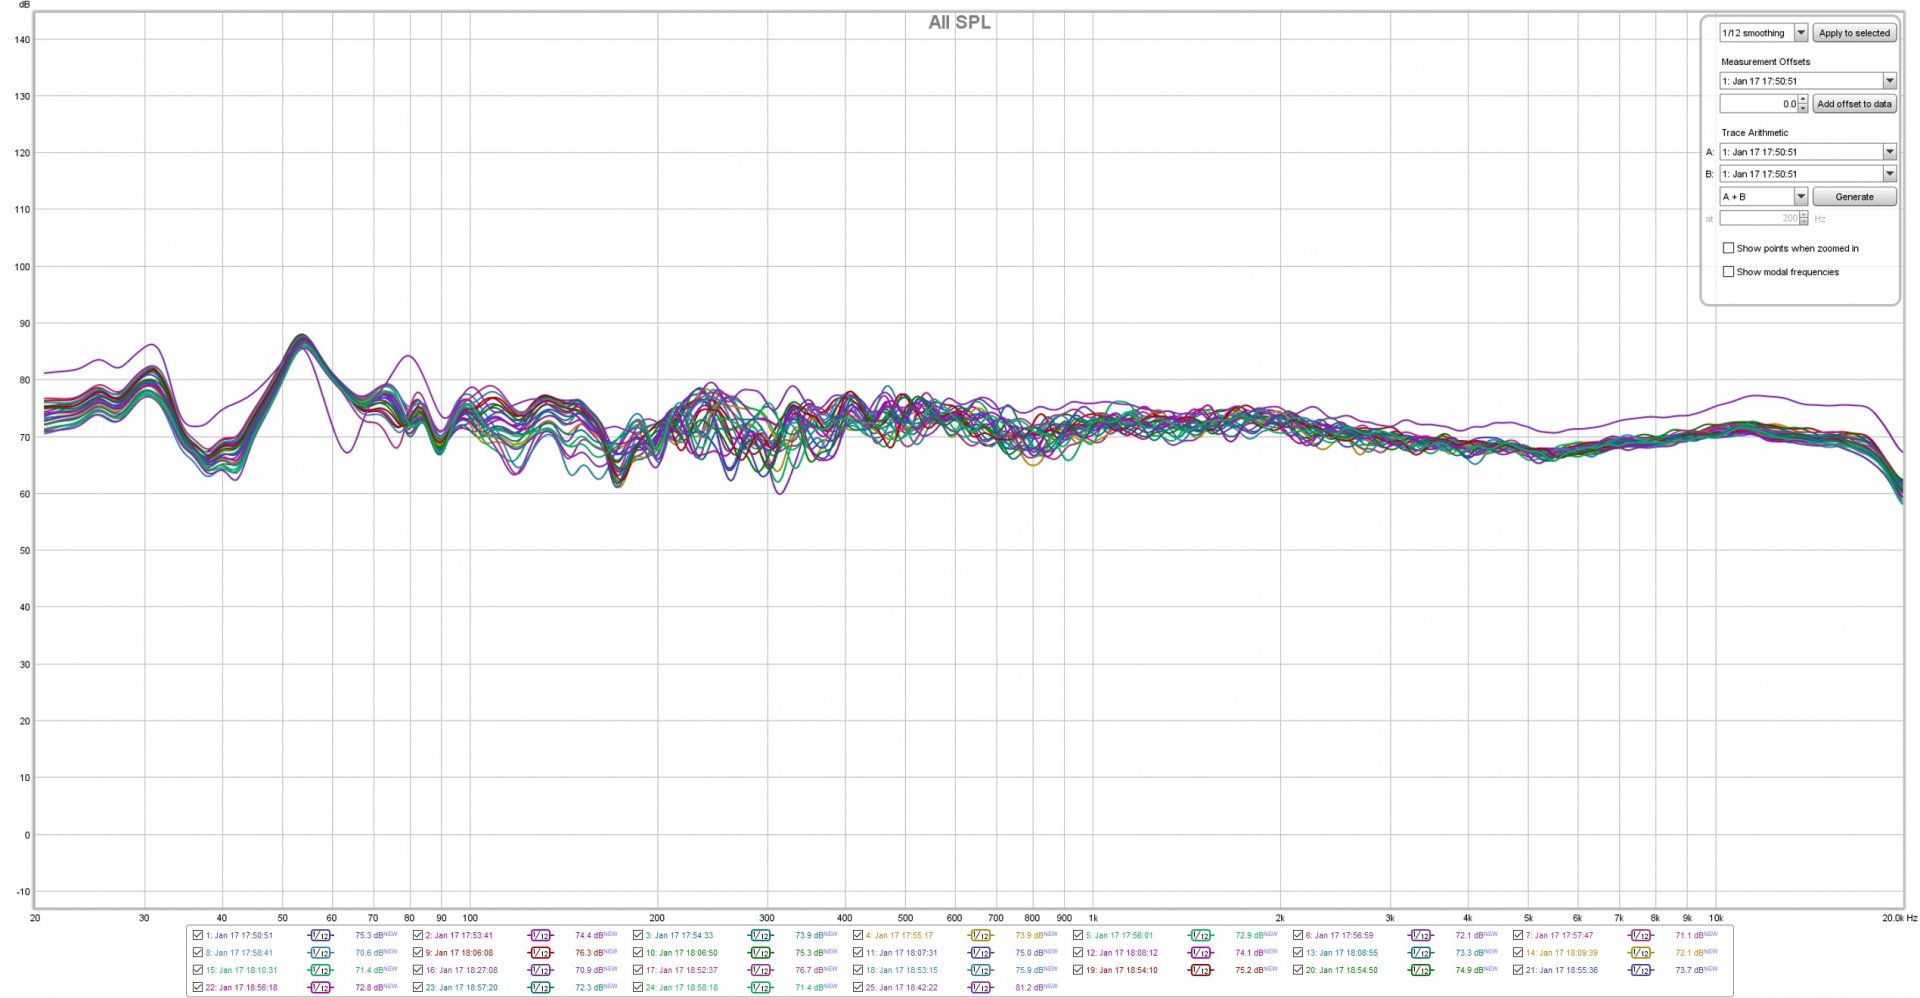Click the 1/12 trace icon for measurement 10: Jan 17 18:06:50
1920x998 pixels.
pos(760,953)
